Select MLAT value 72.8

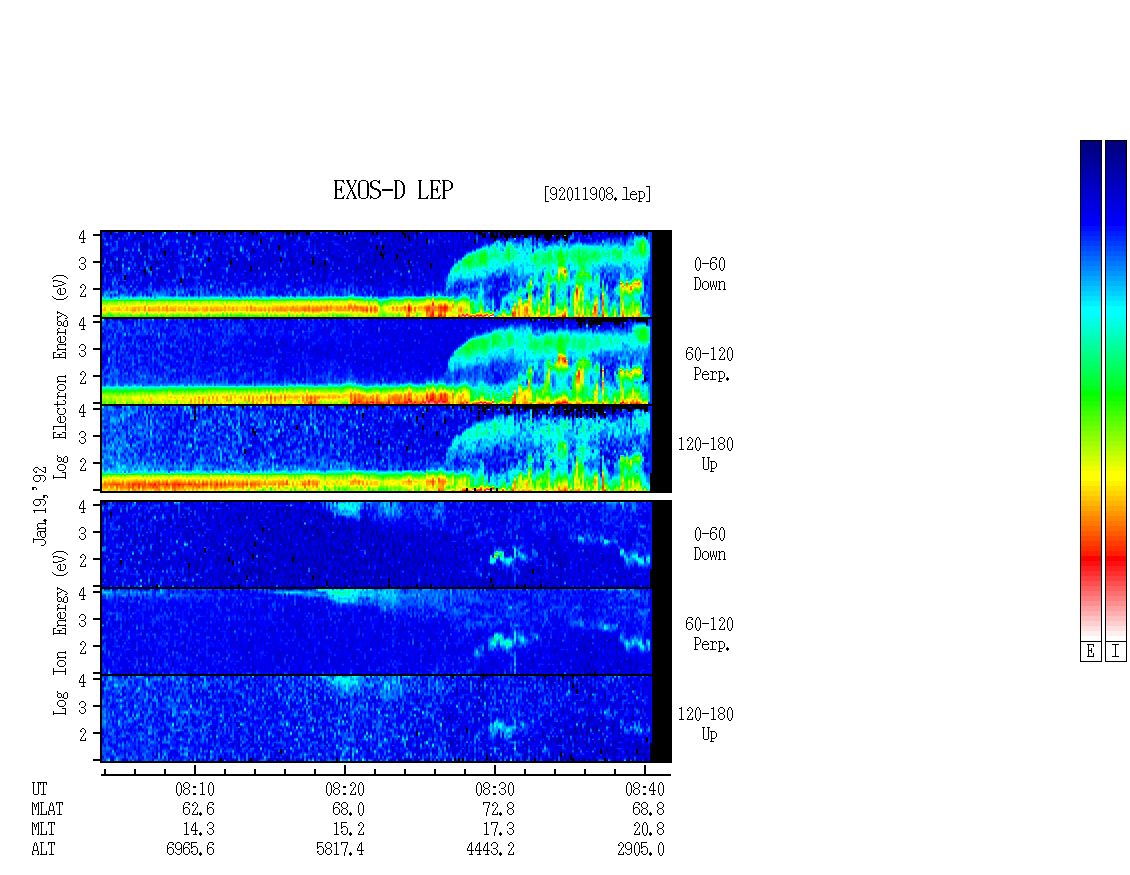point(499,809)
